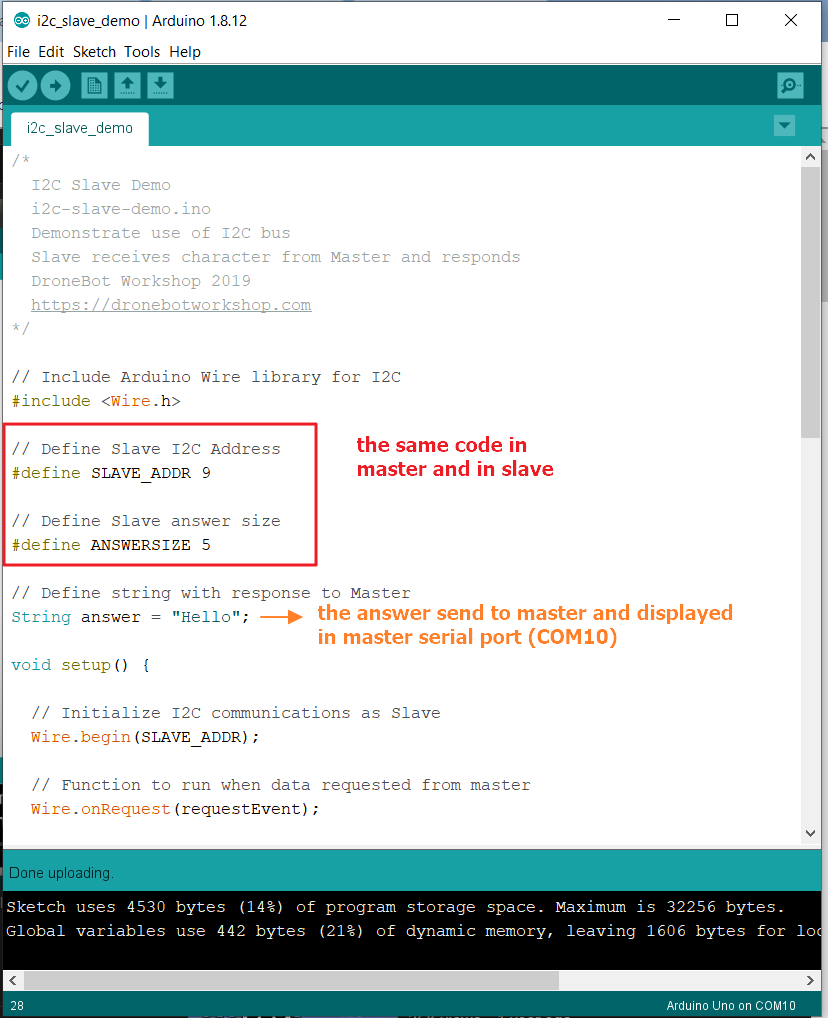Click the '#define ANSWERSIZE 5' line
This screenshot has width=828, height=1018.
111,545
